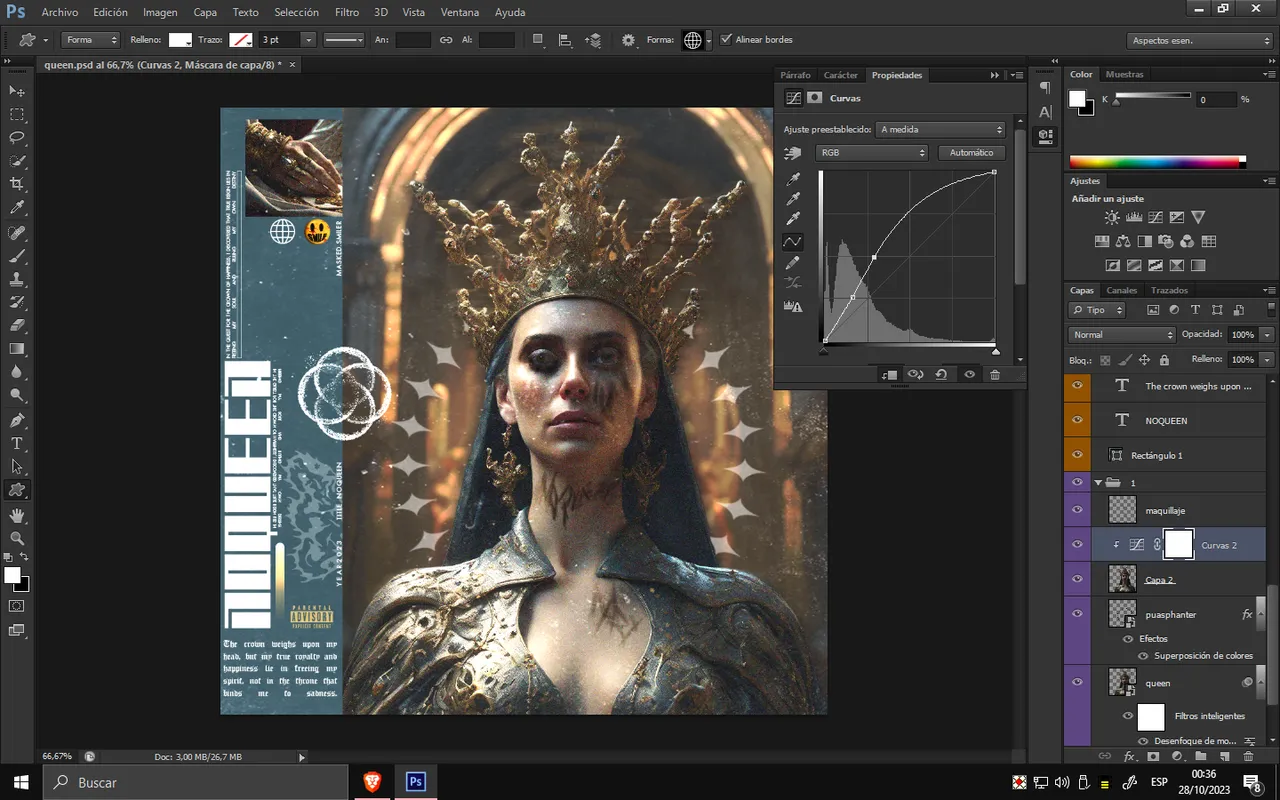The image size is (1280, 800).
Task: Add a Curves adjustment from Ajustes panel
Action: pyautogui.click(x=1155, y=217)
